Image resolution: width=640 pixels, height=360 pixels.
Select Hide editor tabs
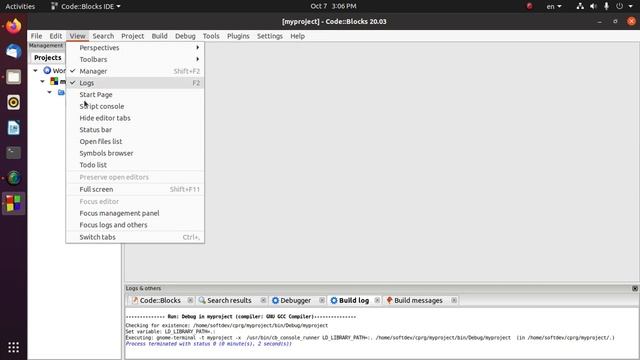(x=135, y=118)
